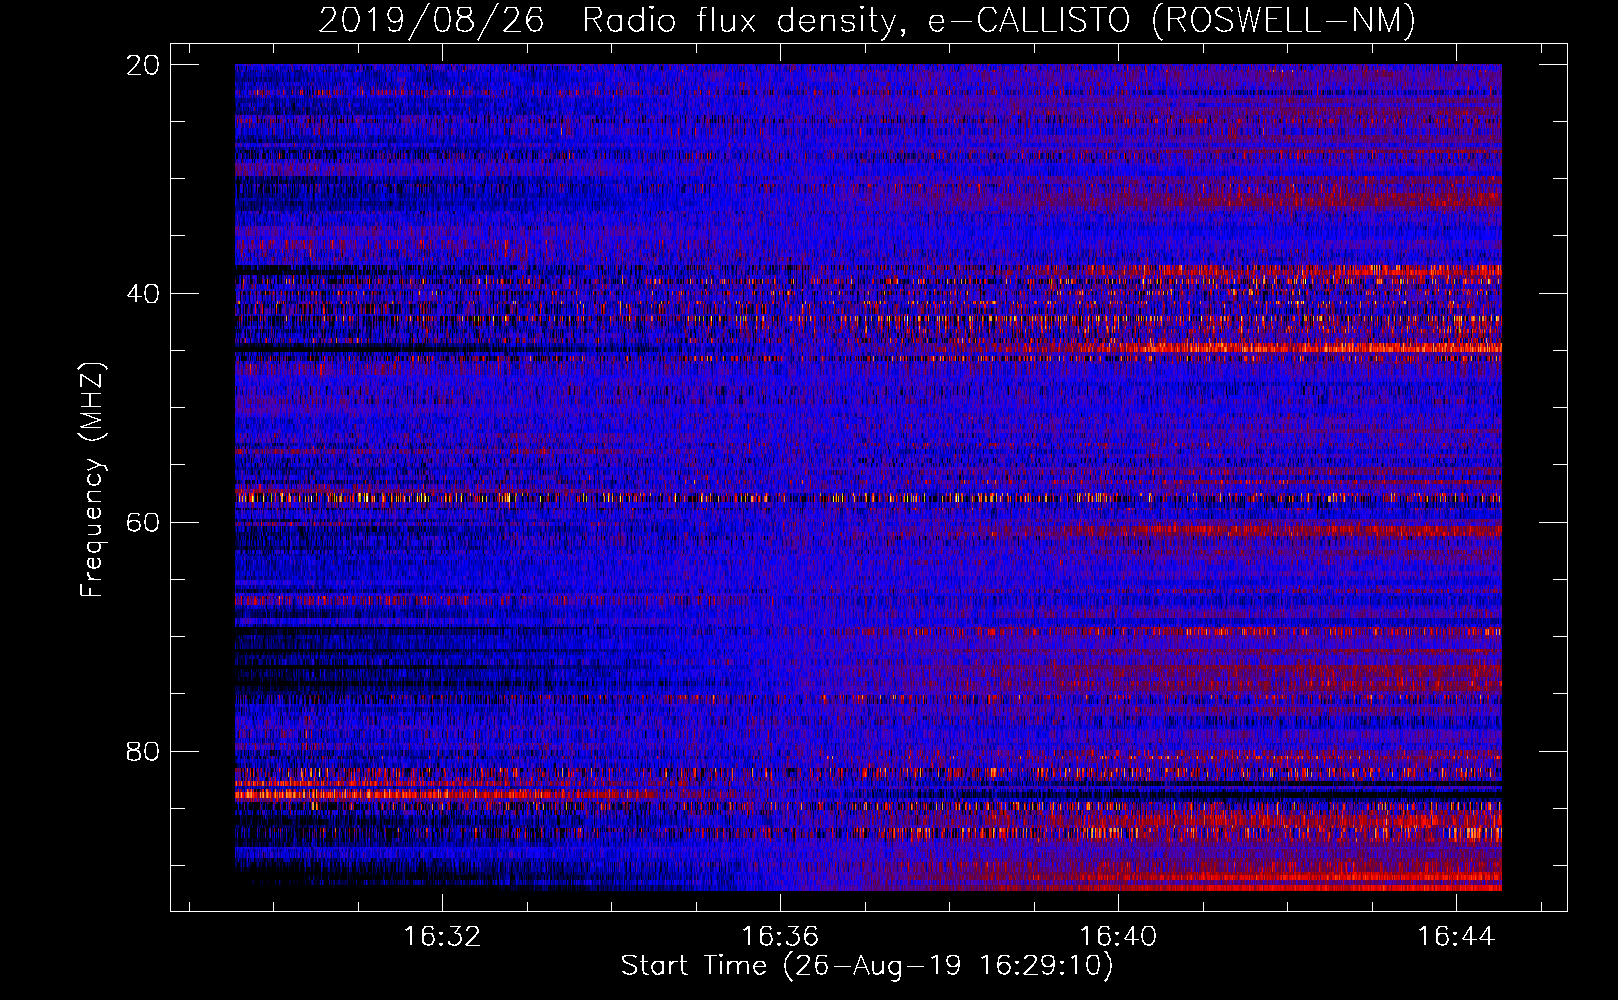This screenshot has height=1000, width=1618.
Task: Click the plot title text 'Radio flux density, e-CALLISTO'
Action: click(856, 21)
